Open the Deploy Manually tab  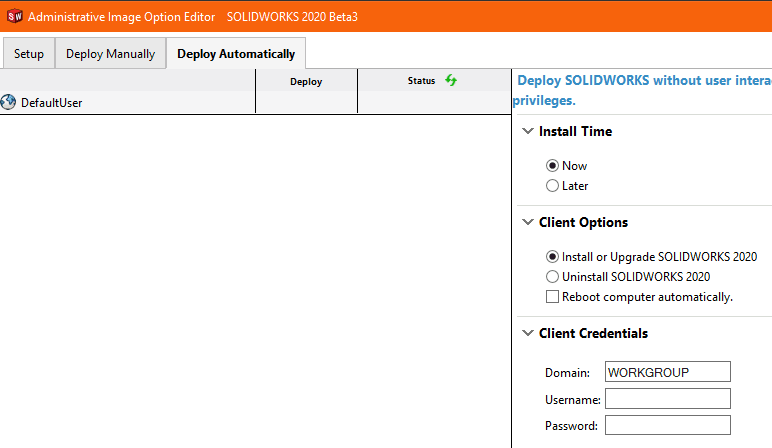110,54
